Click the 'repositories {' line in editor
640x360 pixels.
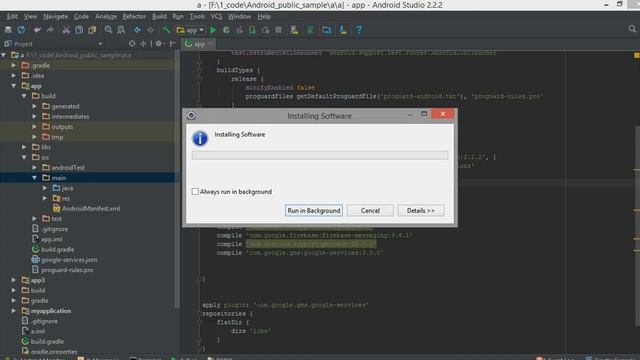(227, 313)
